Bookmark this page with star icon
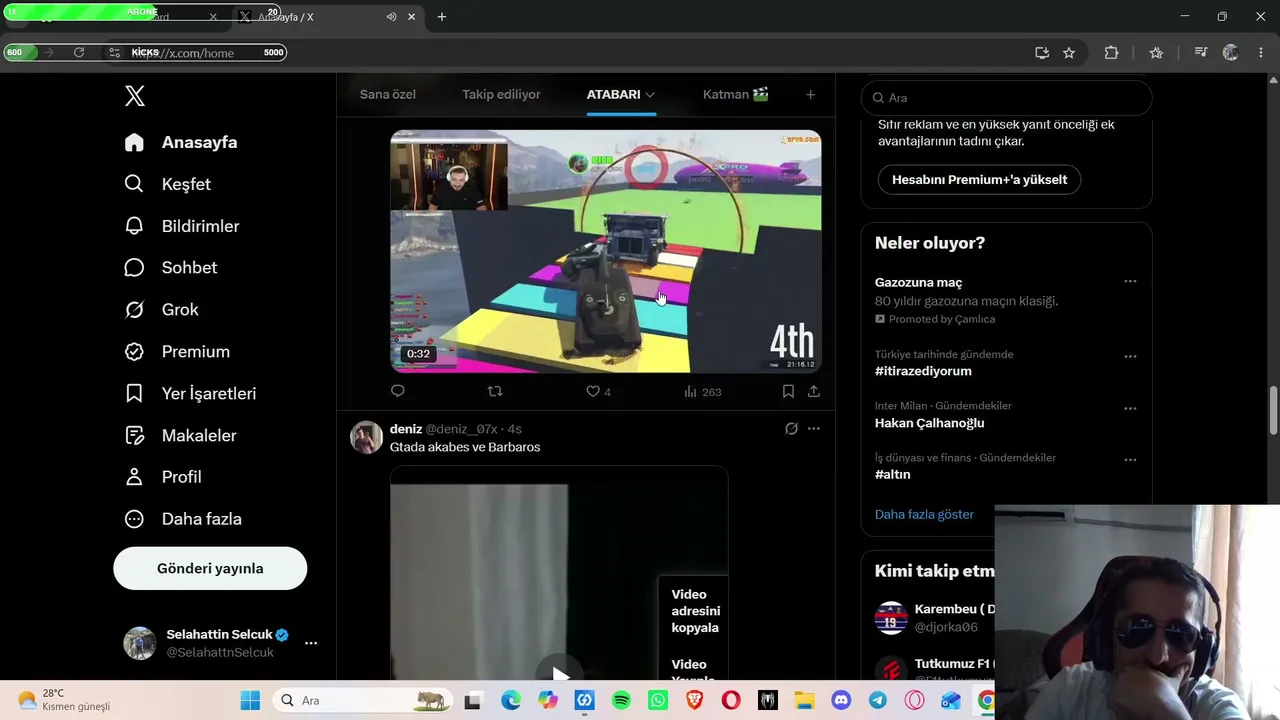This screenshot has width=1280, height=720. click(x=1069, y=53)
